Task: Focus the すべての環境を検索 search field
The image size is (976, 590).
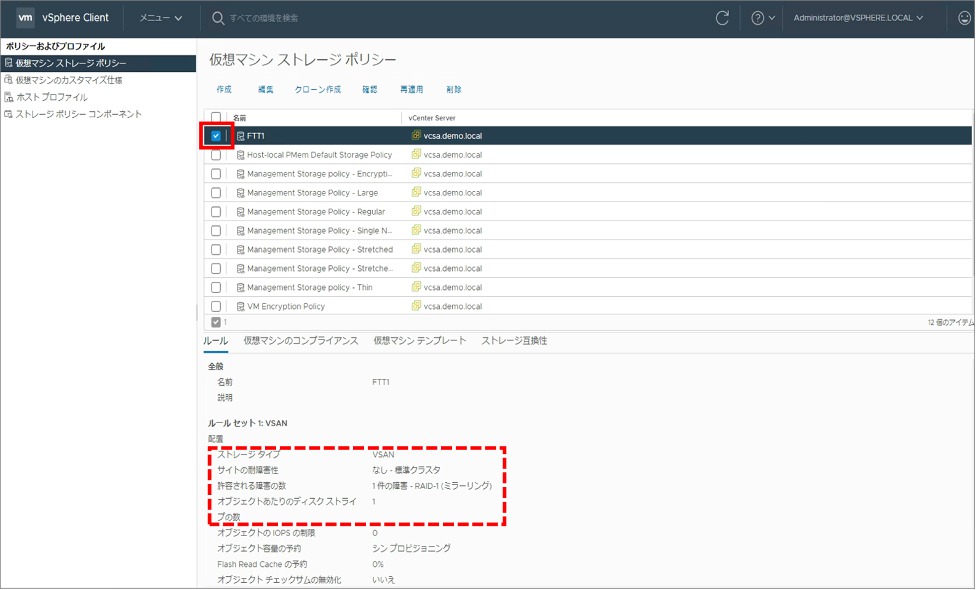Action: (264, 18)
